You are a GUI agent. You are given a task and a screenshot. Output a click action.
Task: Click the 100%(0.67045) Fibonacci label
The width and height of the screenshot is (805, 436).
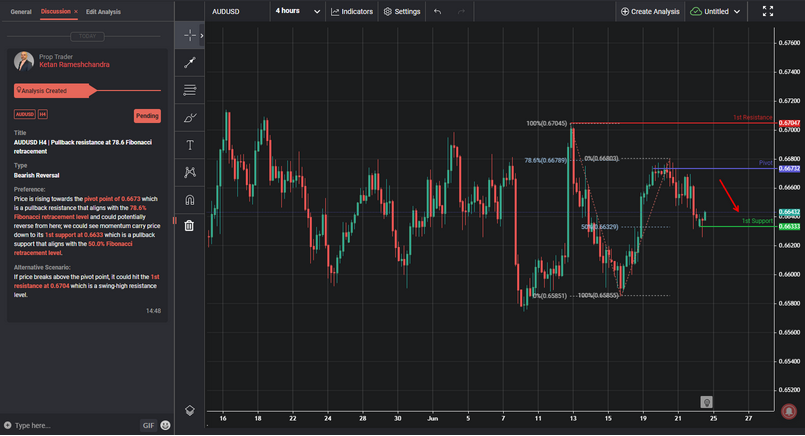tap(547, 123)
